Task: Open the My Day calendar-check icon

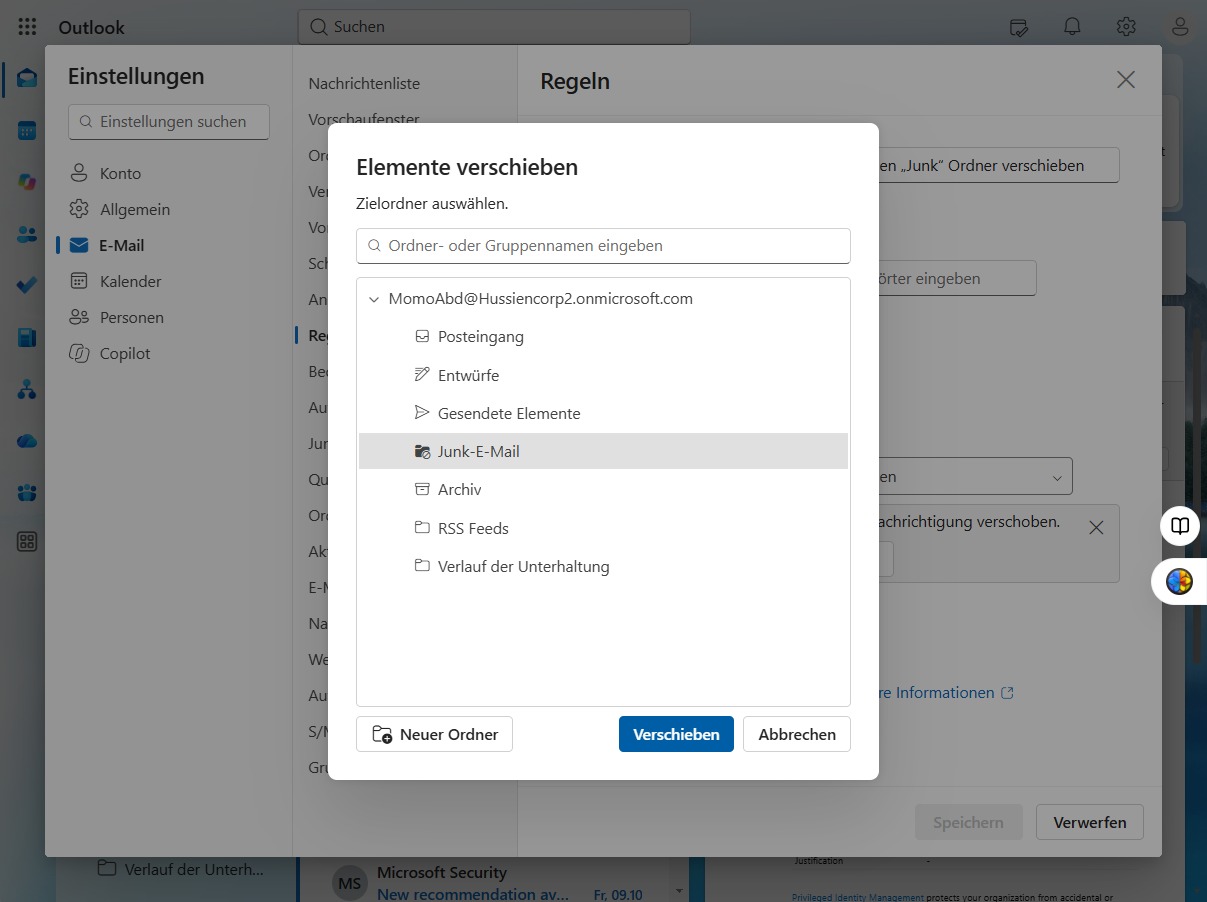Action: (x=1019, y=27)
